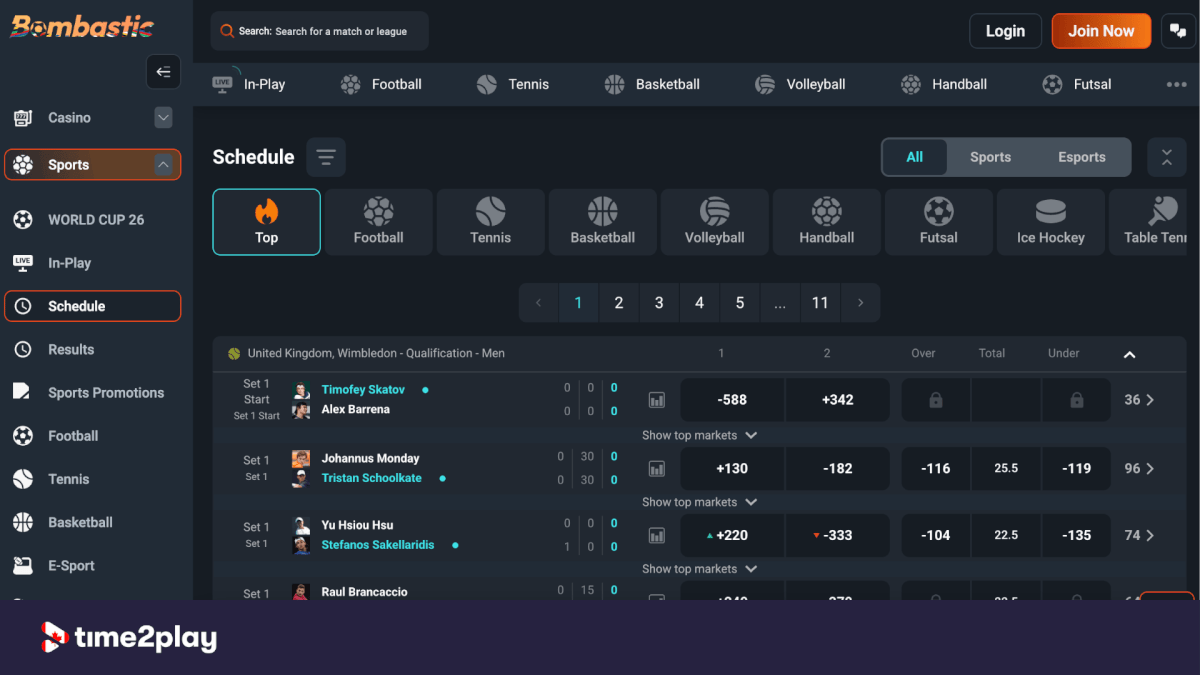Go to schedule page 2

coord(619,303)
